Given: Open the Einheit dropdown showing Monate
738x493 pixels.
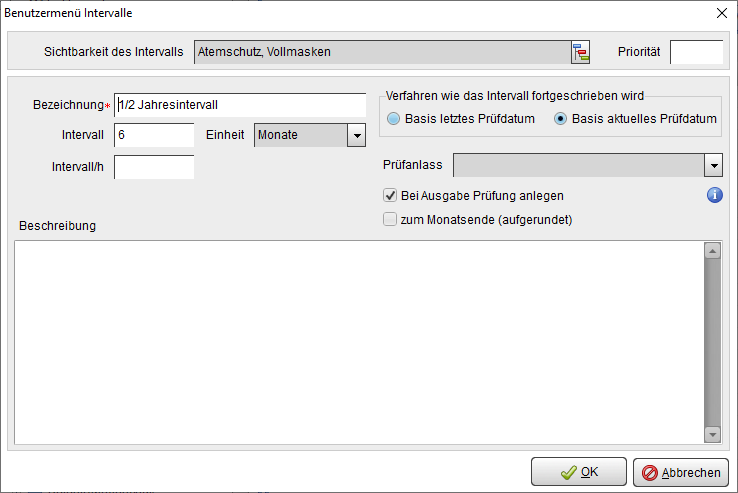Looking at the screenshot, I should (355, 135).
